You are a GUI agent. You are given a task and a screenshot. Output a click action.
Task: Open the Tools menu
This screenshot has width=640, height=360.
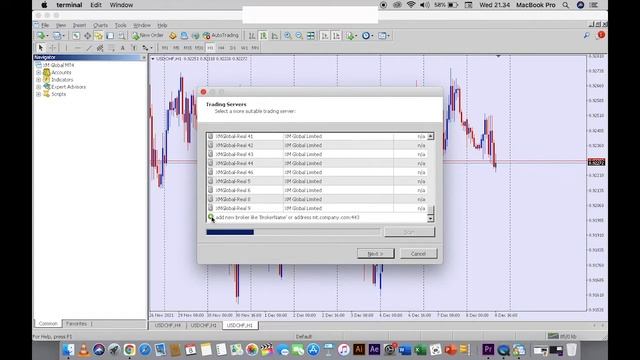120,25
